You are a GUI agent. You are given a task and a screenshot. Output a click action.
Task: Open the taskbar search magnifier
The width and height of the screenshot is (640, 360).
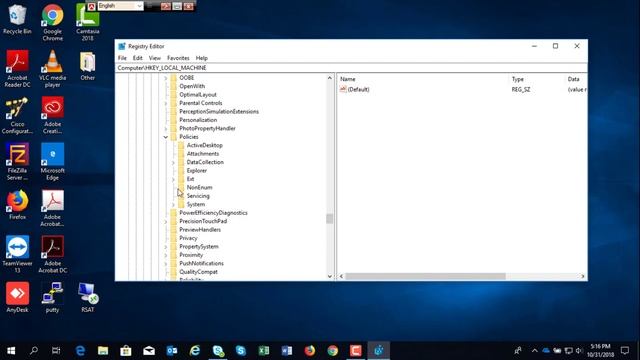34,351
